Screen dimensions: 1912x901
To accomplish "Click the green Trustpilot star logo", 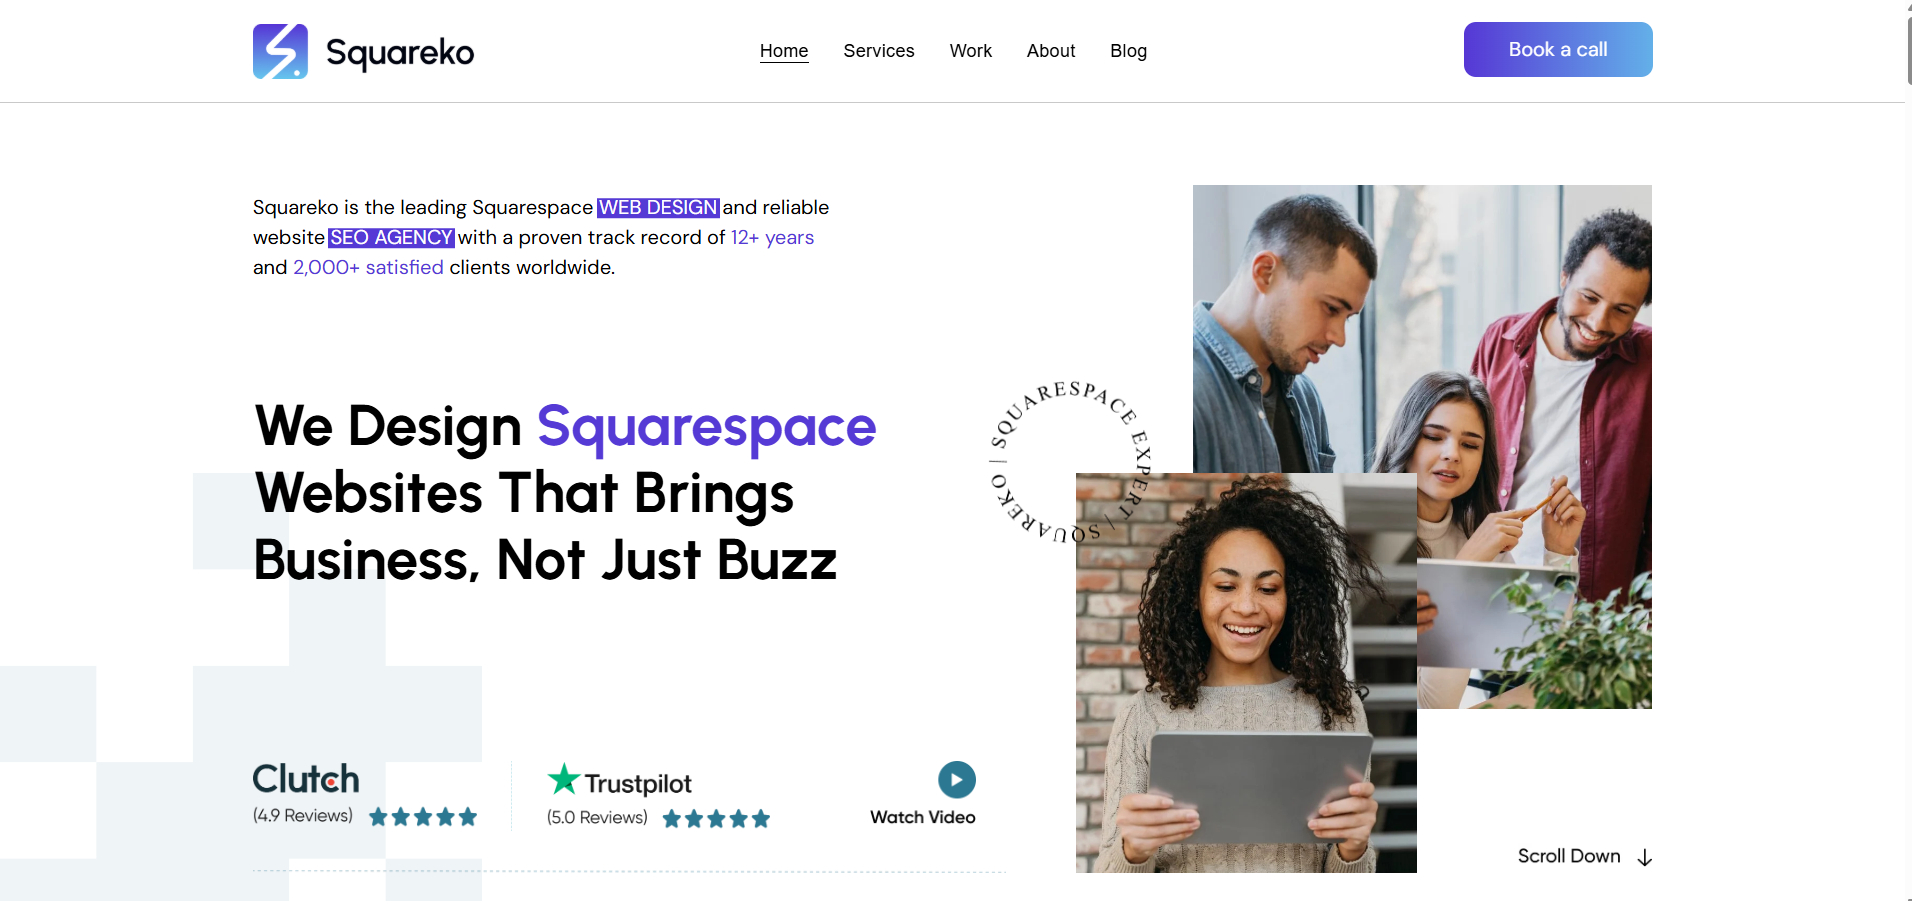I will tap(564, 779).
